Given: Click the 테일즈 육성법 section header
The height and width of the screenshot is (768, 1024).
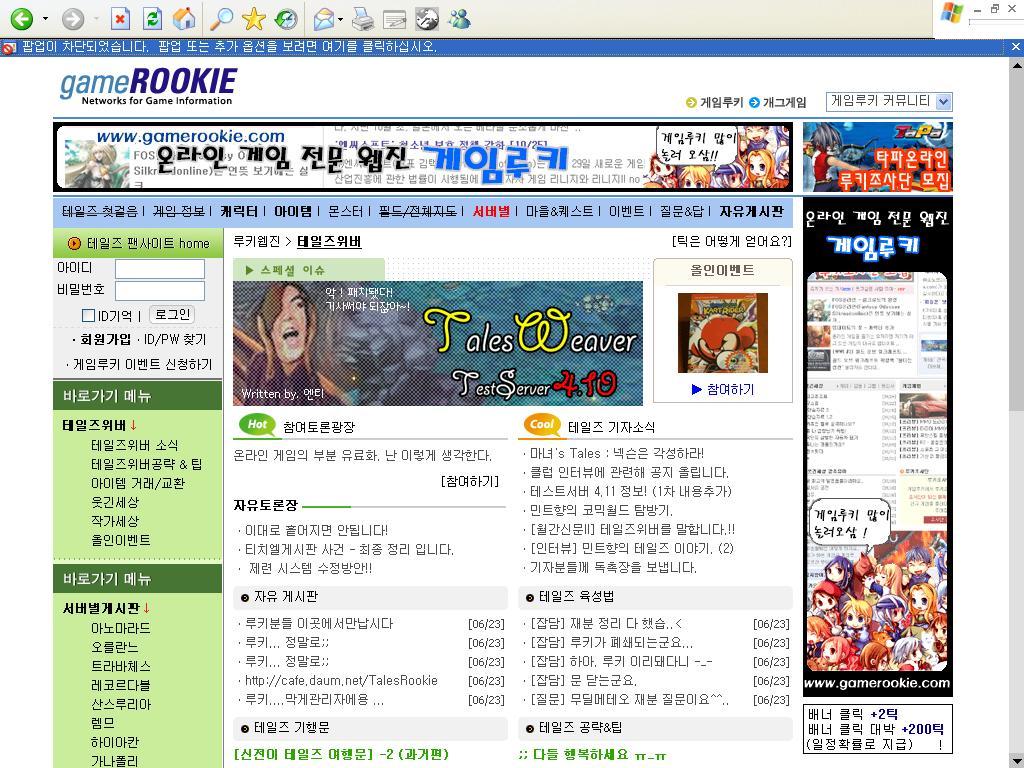Looking at the screenshot, I should (655, 597).
